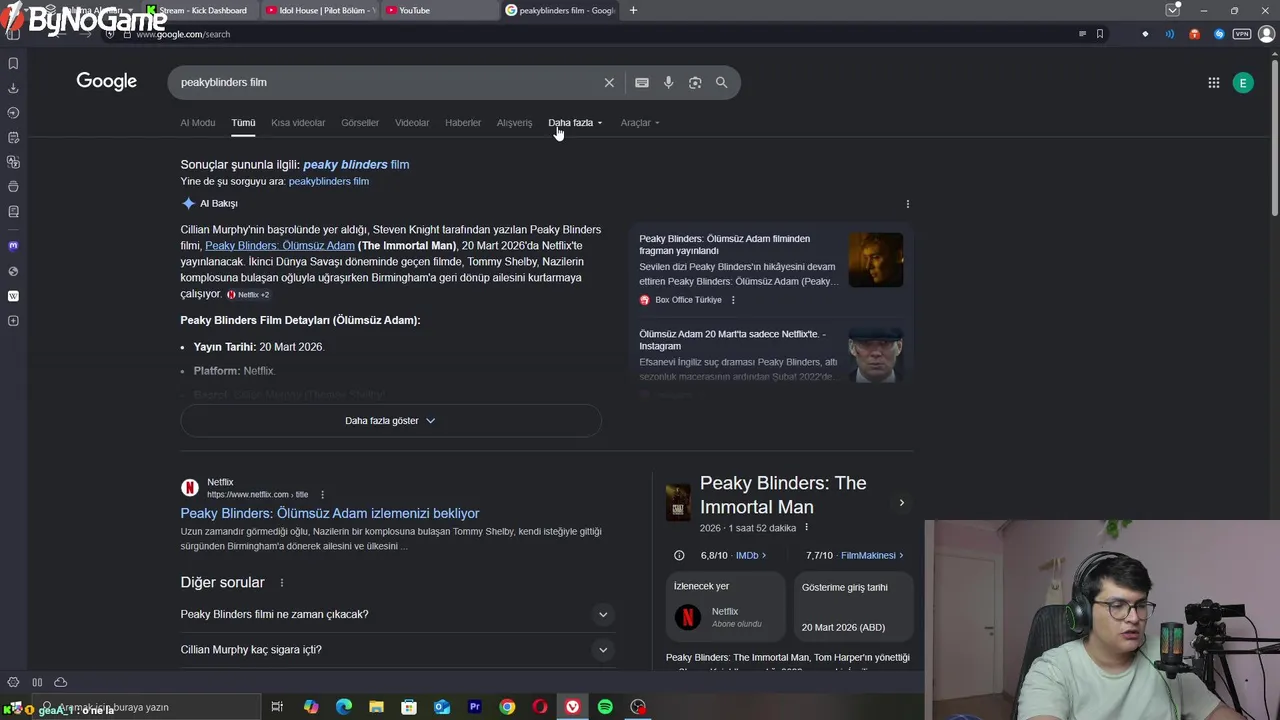
Task: Open reader mode icon in address bar
Action: [1082, 34]
